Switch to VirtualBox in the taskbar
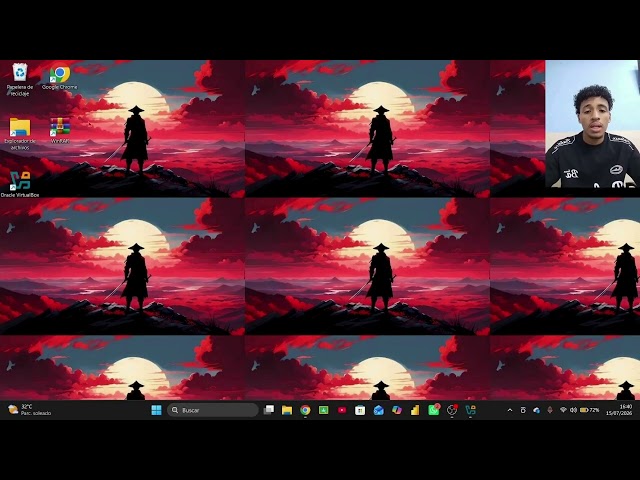The image size is (640, 480). coord(470,410)
